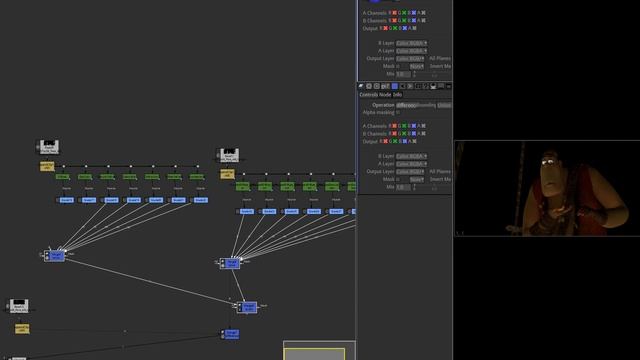Select the first green node in the right chain
This screenshot has width=640, height=360.
point(242,187)
